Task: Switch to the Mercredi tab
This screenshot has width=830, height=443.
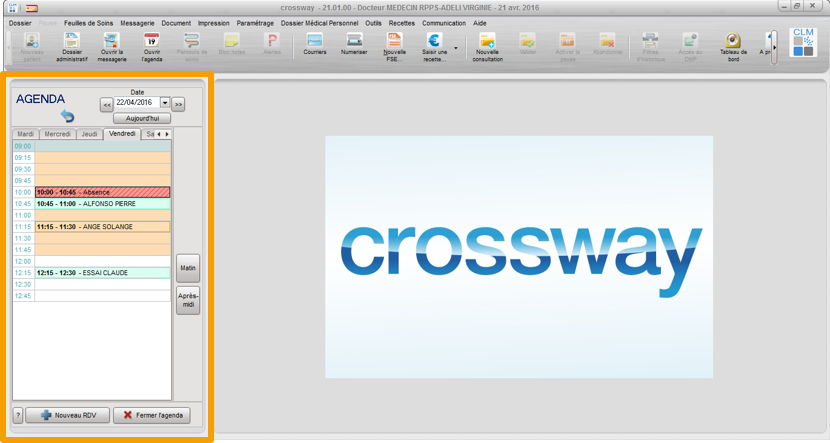Action: 58,134
